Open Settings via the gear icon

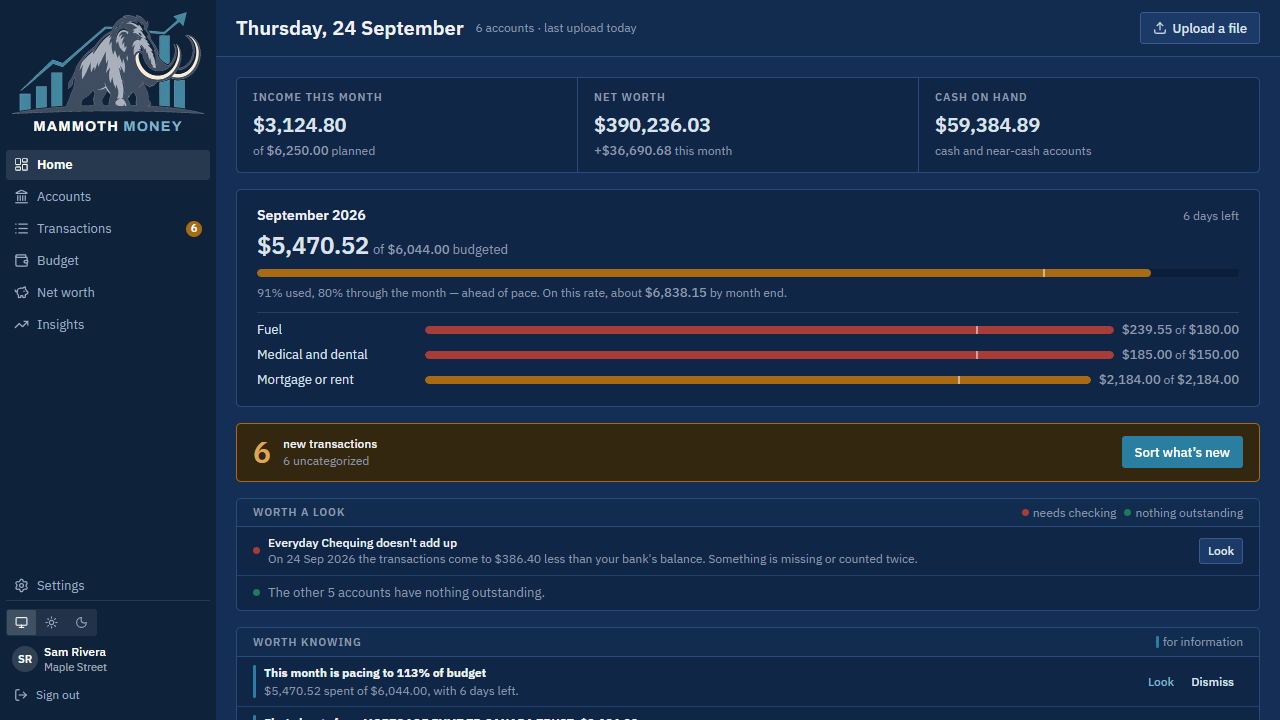[x=21, y=586]
